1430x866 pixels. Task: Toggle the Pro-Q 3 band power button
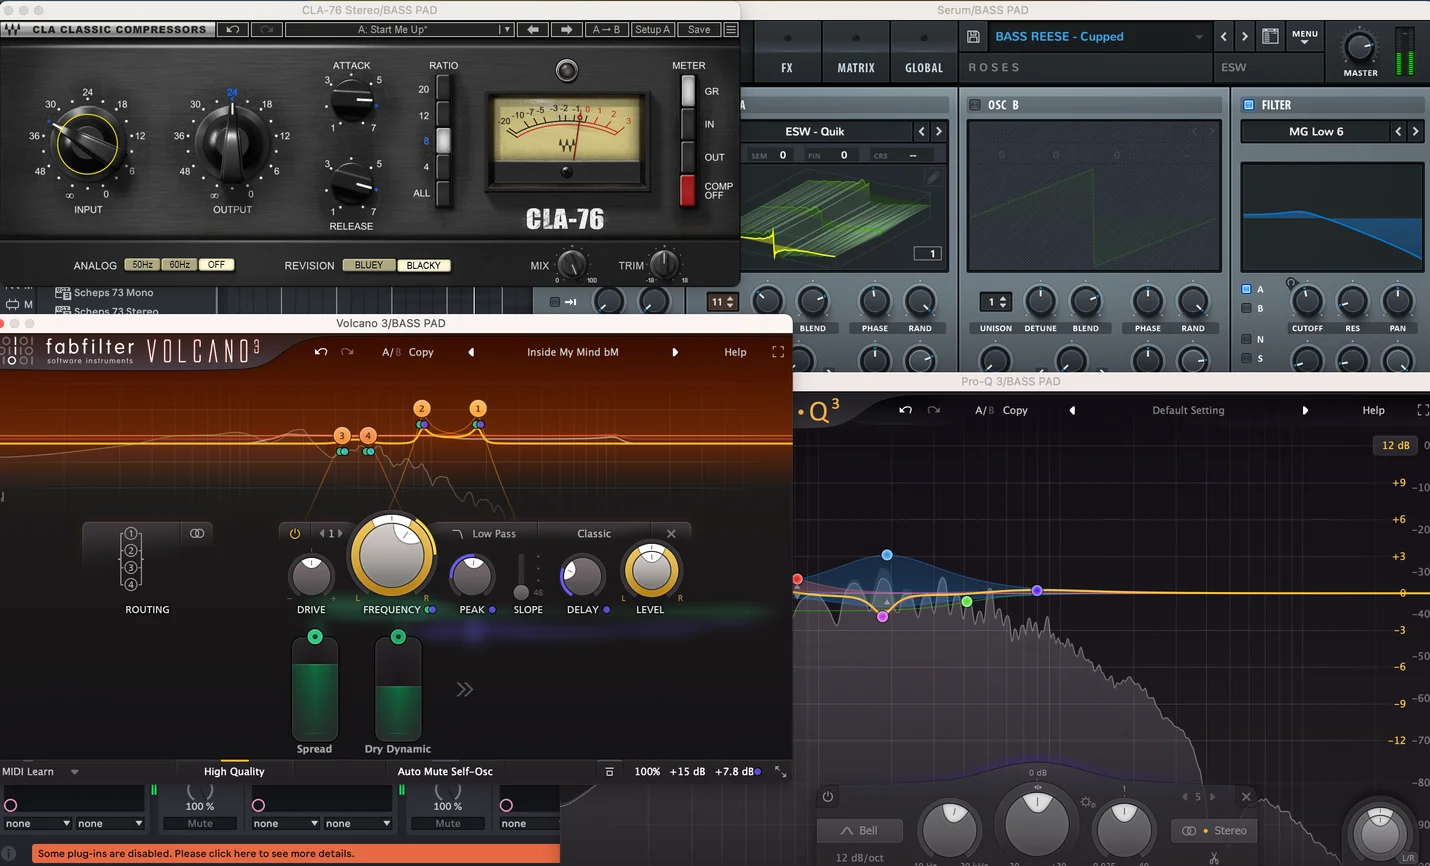pos(828,797)
